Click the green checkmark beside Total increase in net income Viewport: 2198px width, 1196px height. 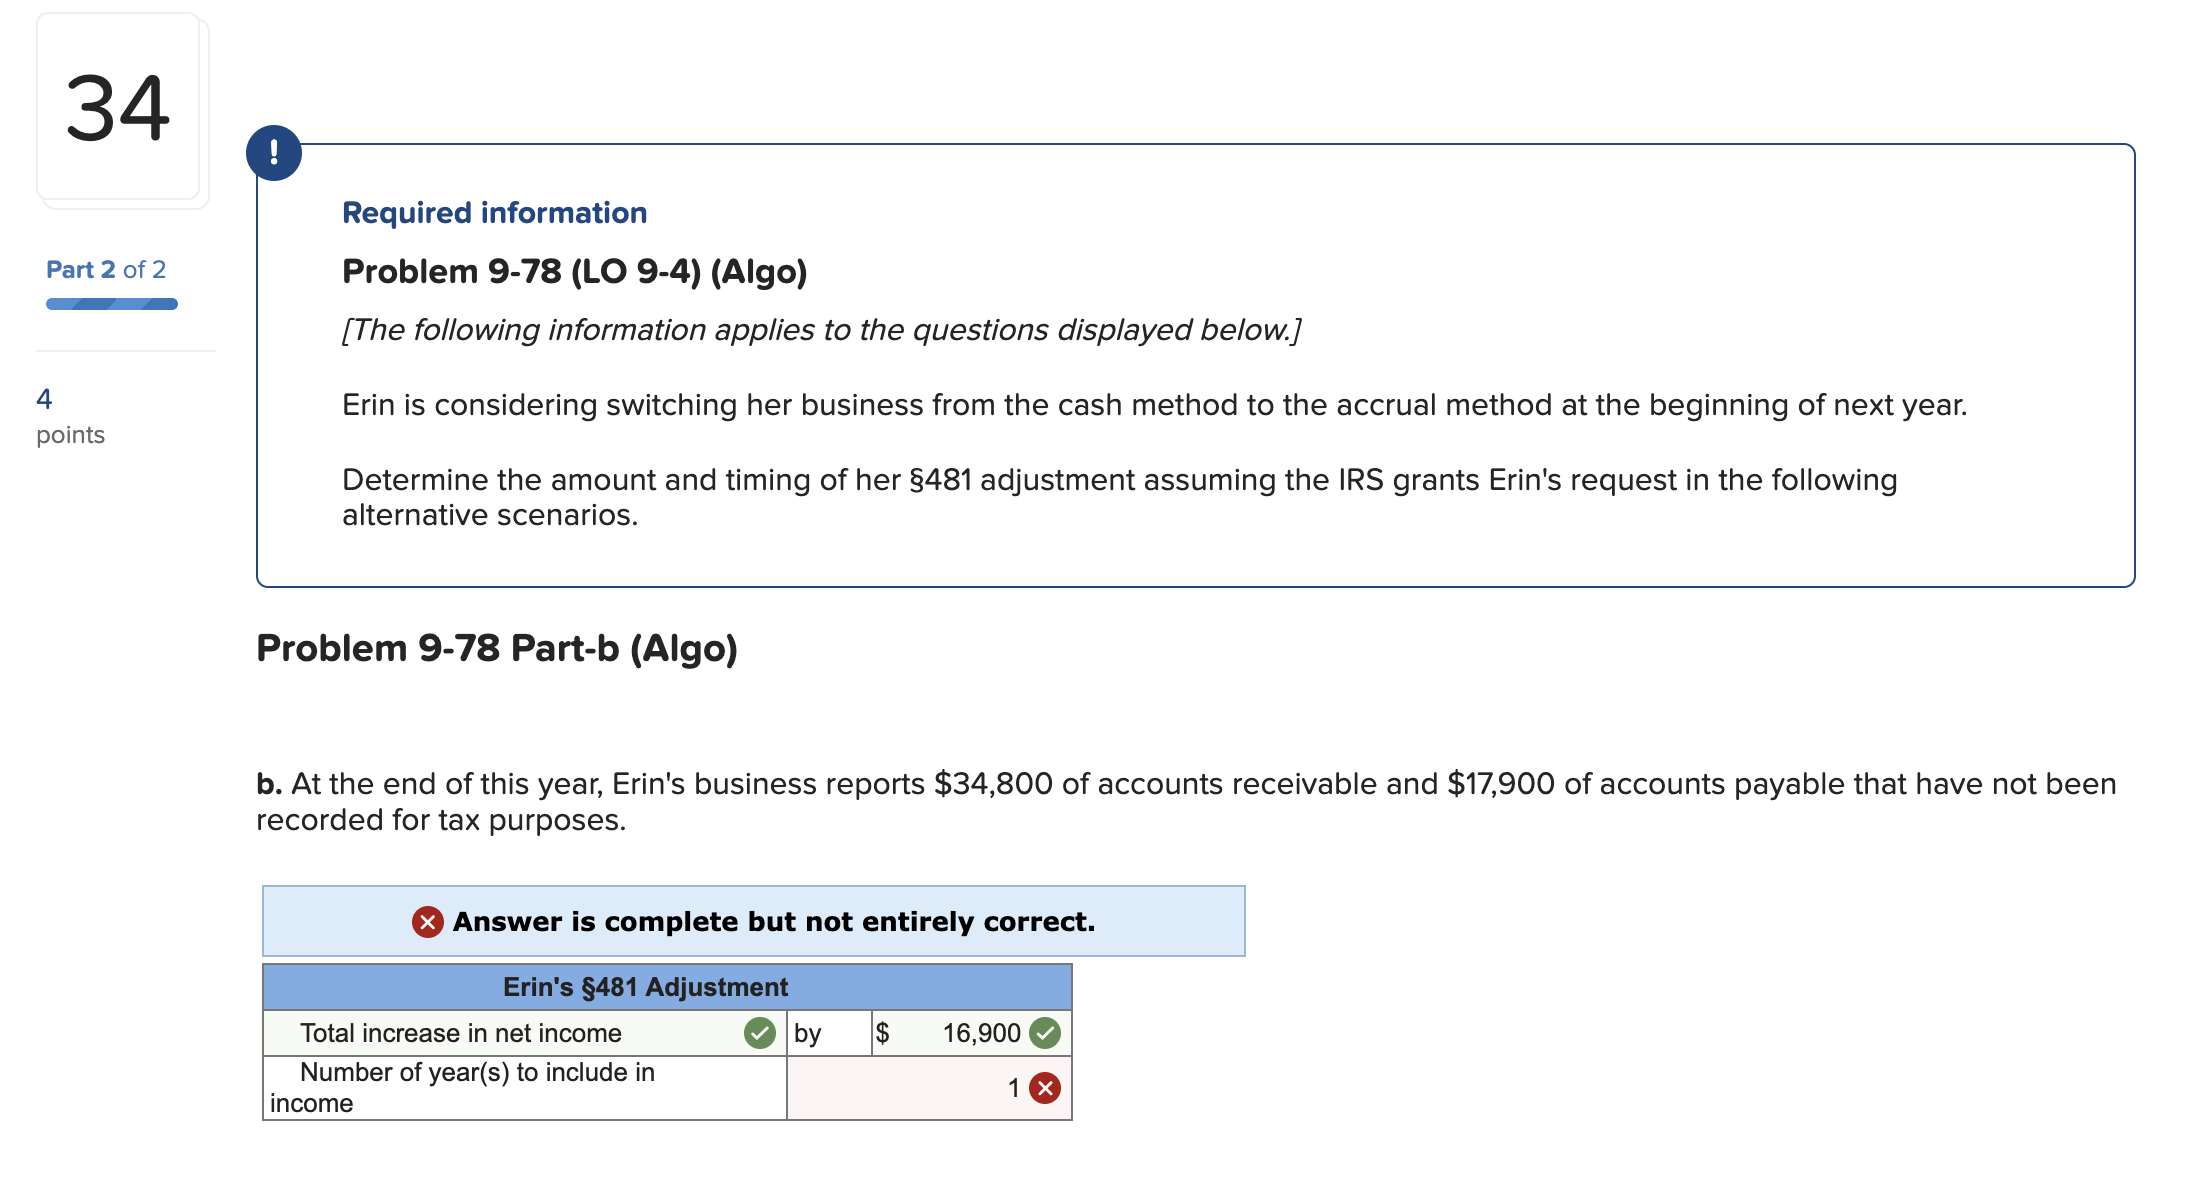(x=759, y=1033)
